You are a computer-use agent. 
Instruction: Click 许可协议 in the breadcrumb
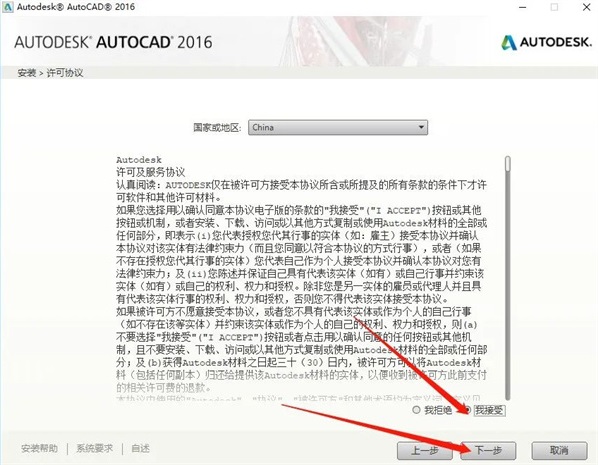[65, 72]
